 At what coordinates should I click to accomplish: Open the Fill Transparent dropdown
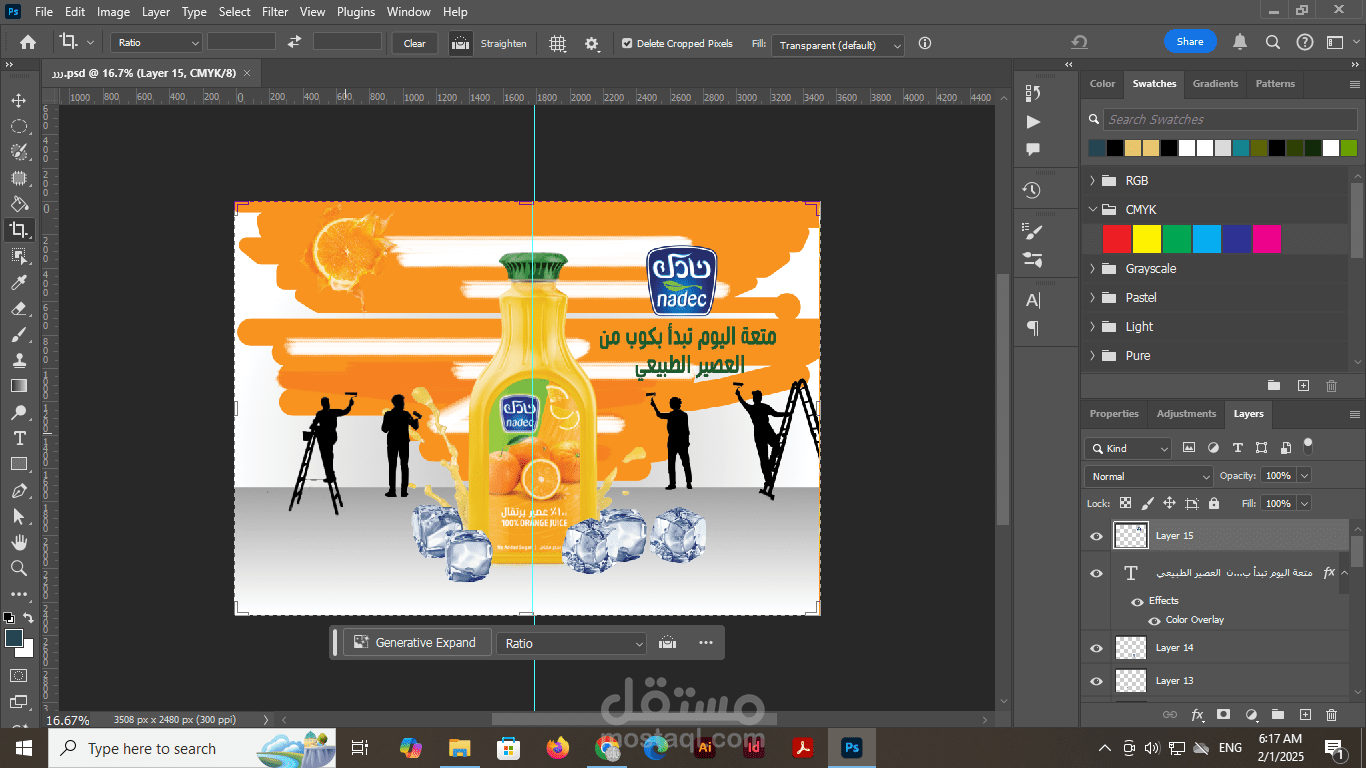click(x=838, y=45)
